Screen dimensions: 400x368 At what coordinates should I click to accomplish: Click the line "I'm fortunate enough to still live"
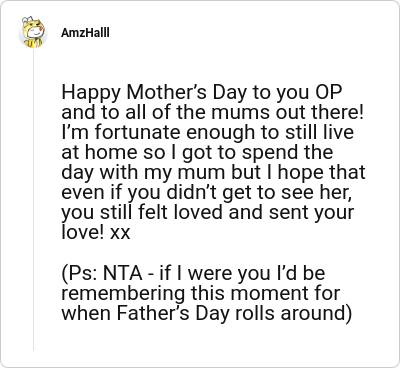[x=207, y=132]
